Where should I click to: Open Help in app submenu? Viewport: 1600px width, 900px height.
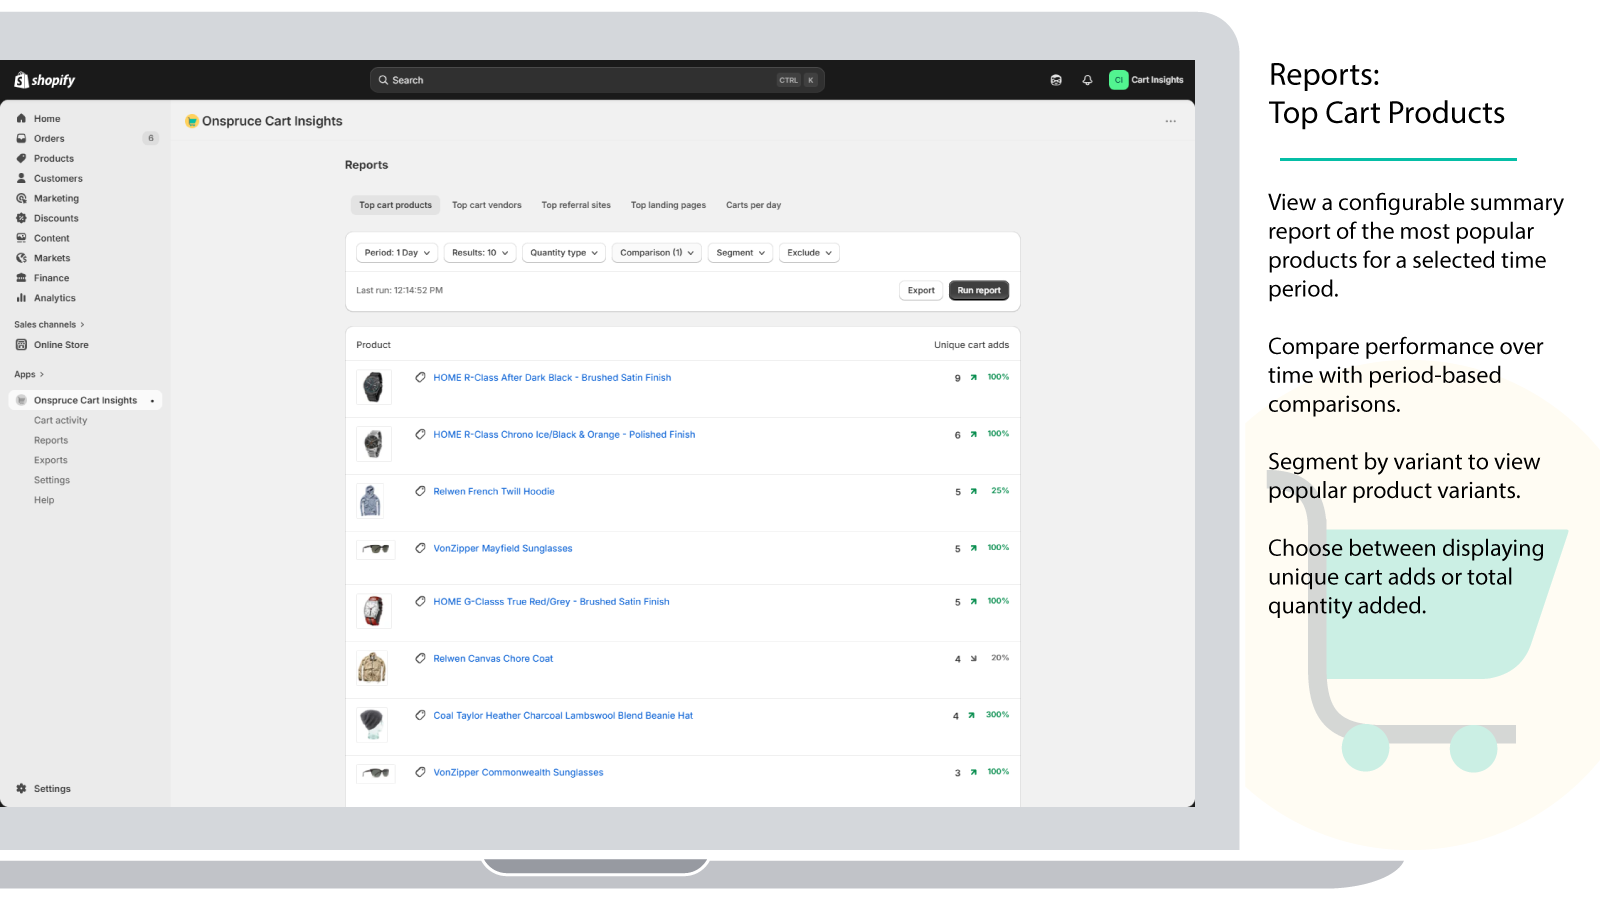(44, 501)
